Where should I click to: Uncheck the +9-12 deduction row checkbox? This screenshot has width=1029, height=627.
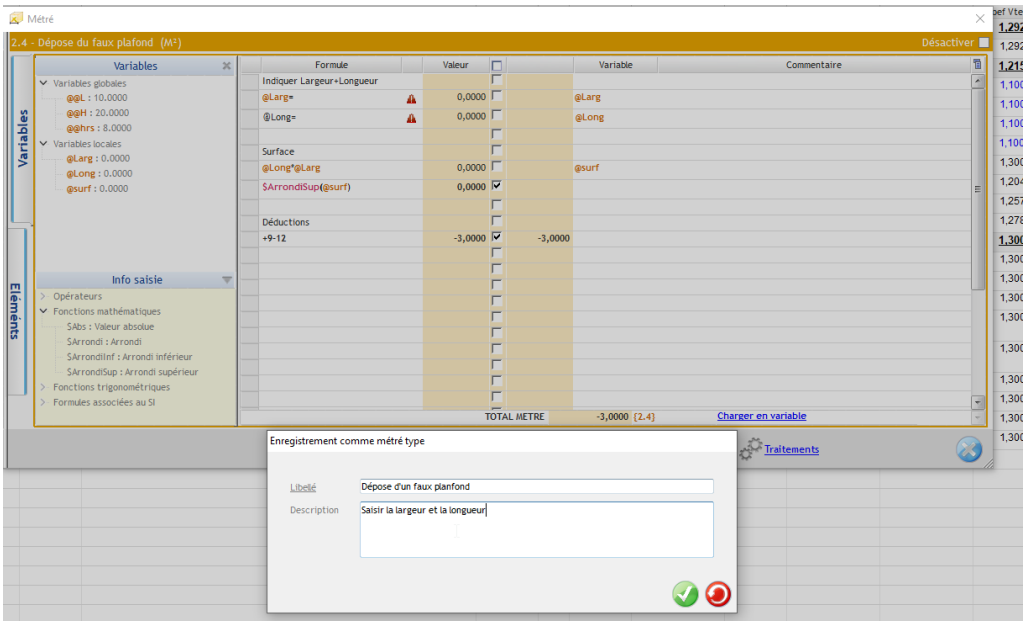point(496,238)
